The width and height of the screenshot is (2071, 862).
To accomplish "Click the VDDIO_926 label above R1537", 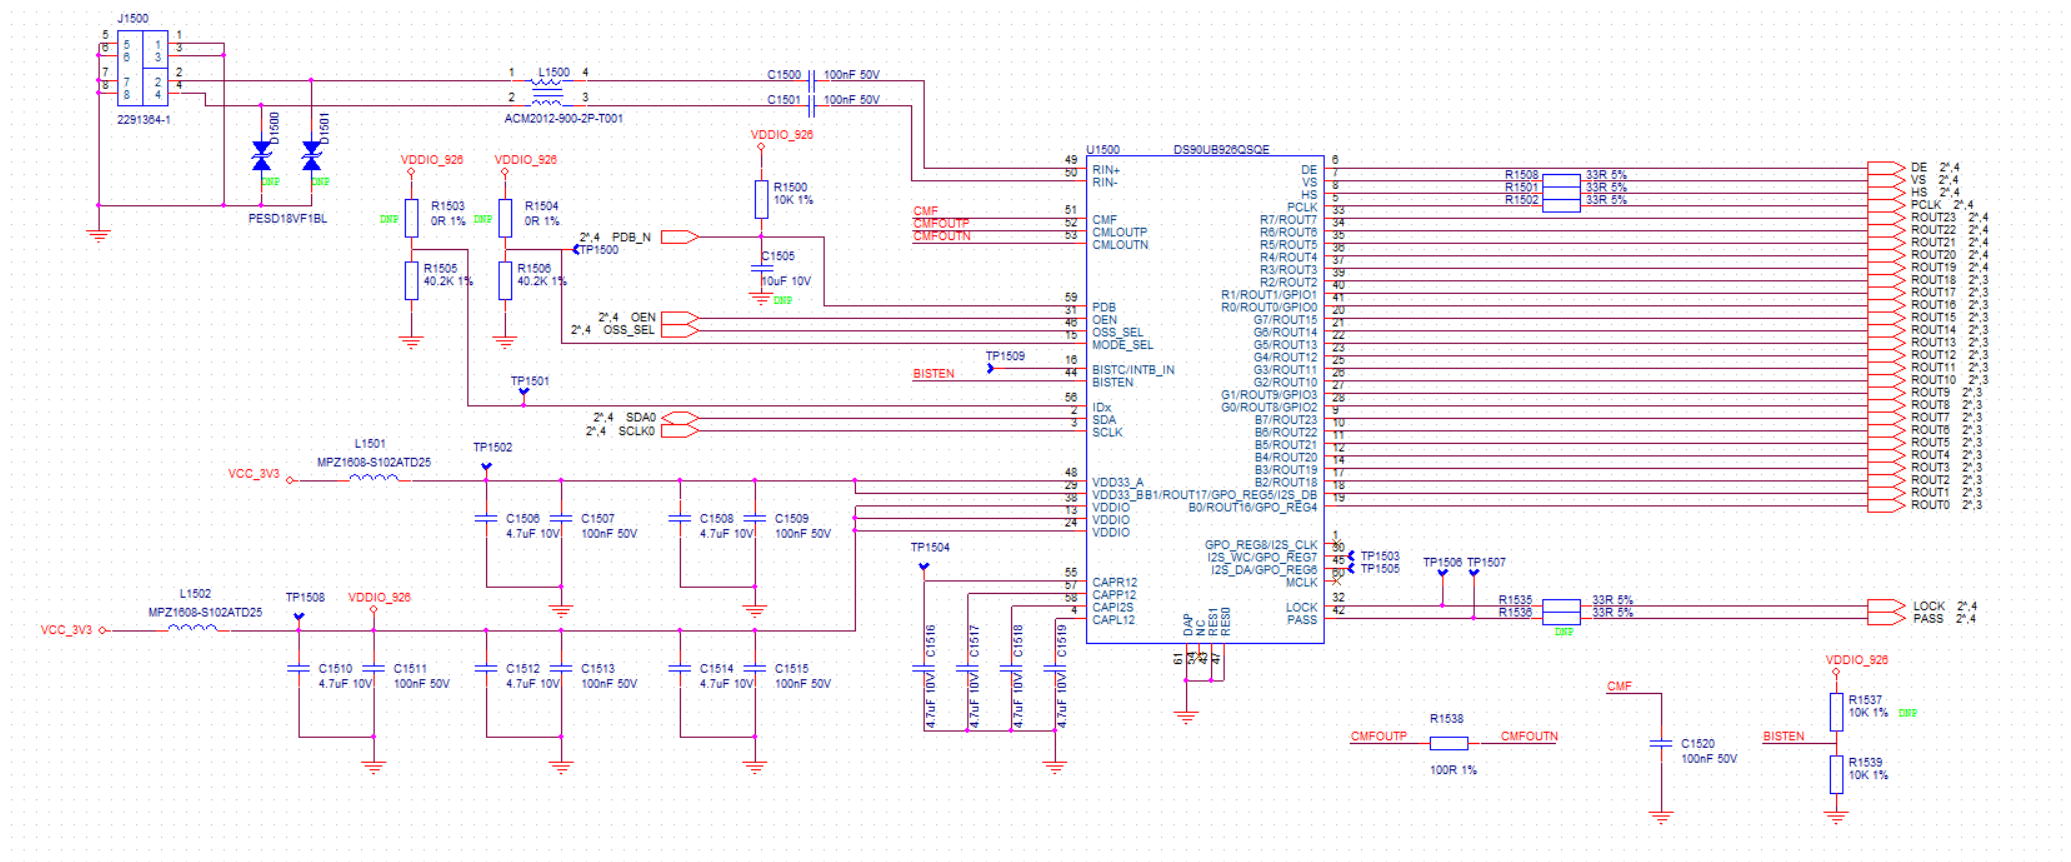I will tap(1857, 660).
